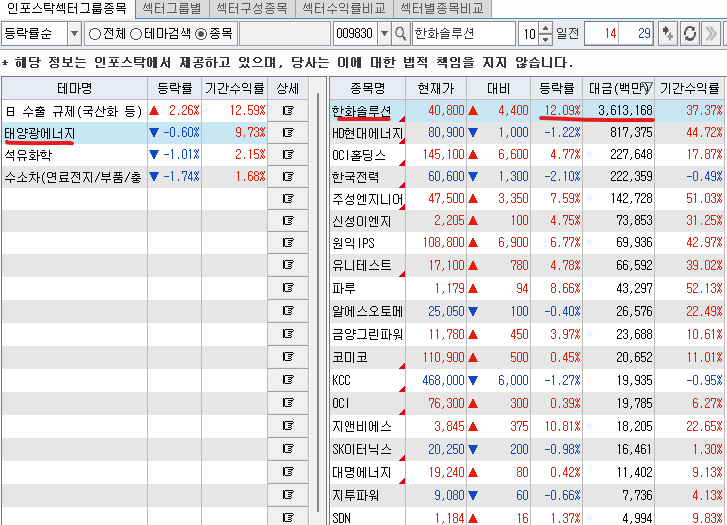This screenshot has height=525, width=727.
Task: Sort by 테마명 column header
Action: click(74, 88)
